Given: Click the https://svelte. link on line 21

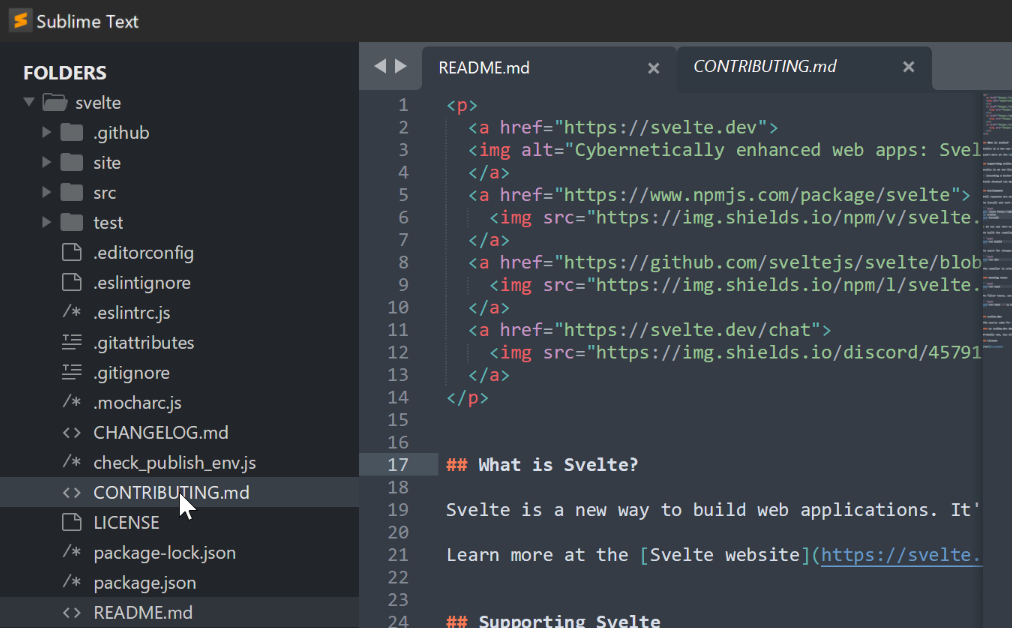Looking at the screenshot, I should coord(901,555).
